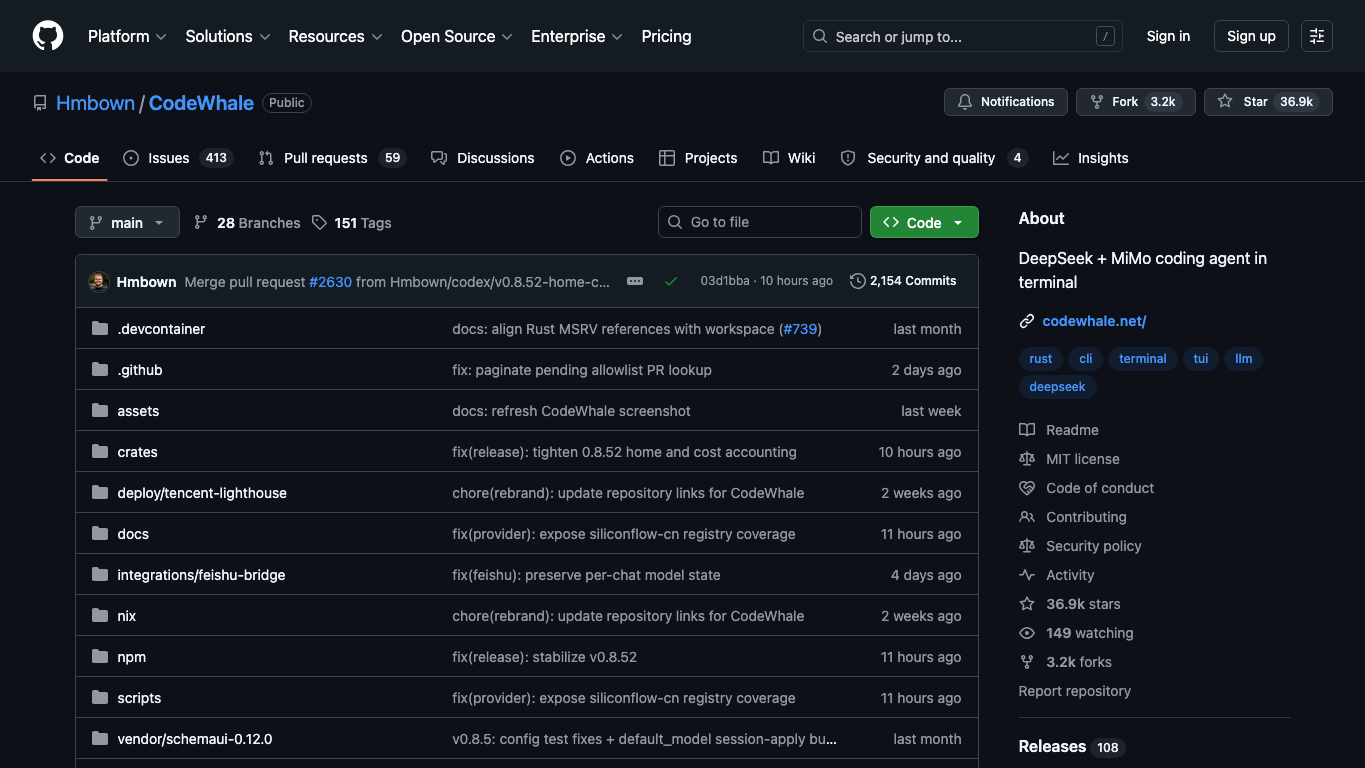Viewport: 1365px width, 768px height.
Task: Open the deploy/tencent-lighthouse folder
Action: [x=202, y=493]
